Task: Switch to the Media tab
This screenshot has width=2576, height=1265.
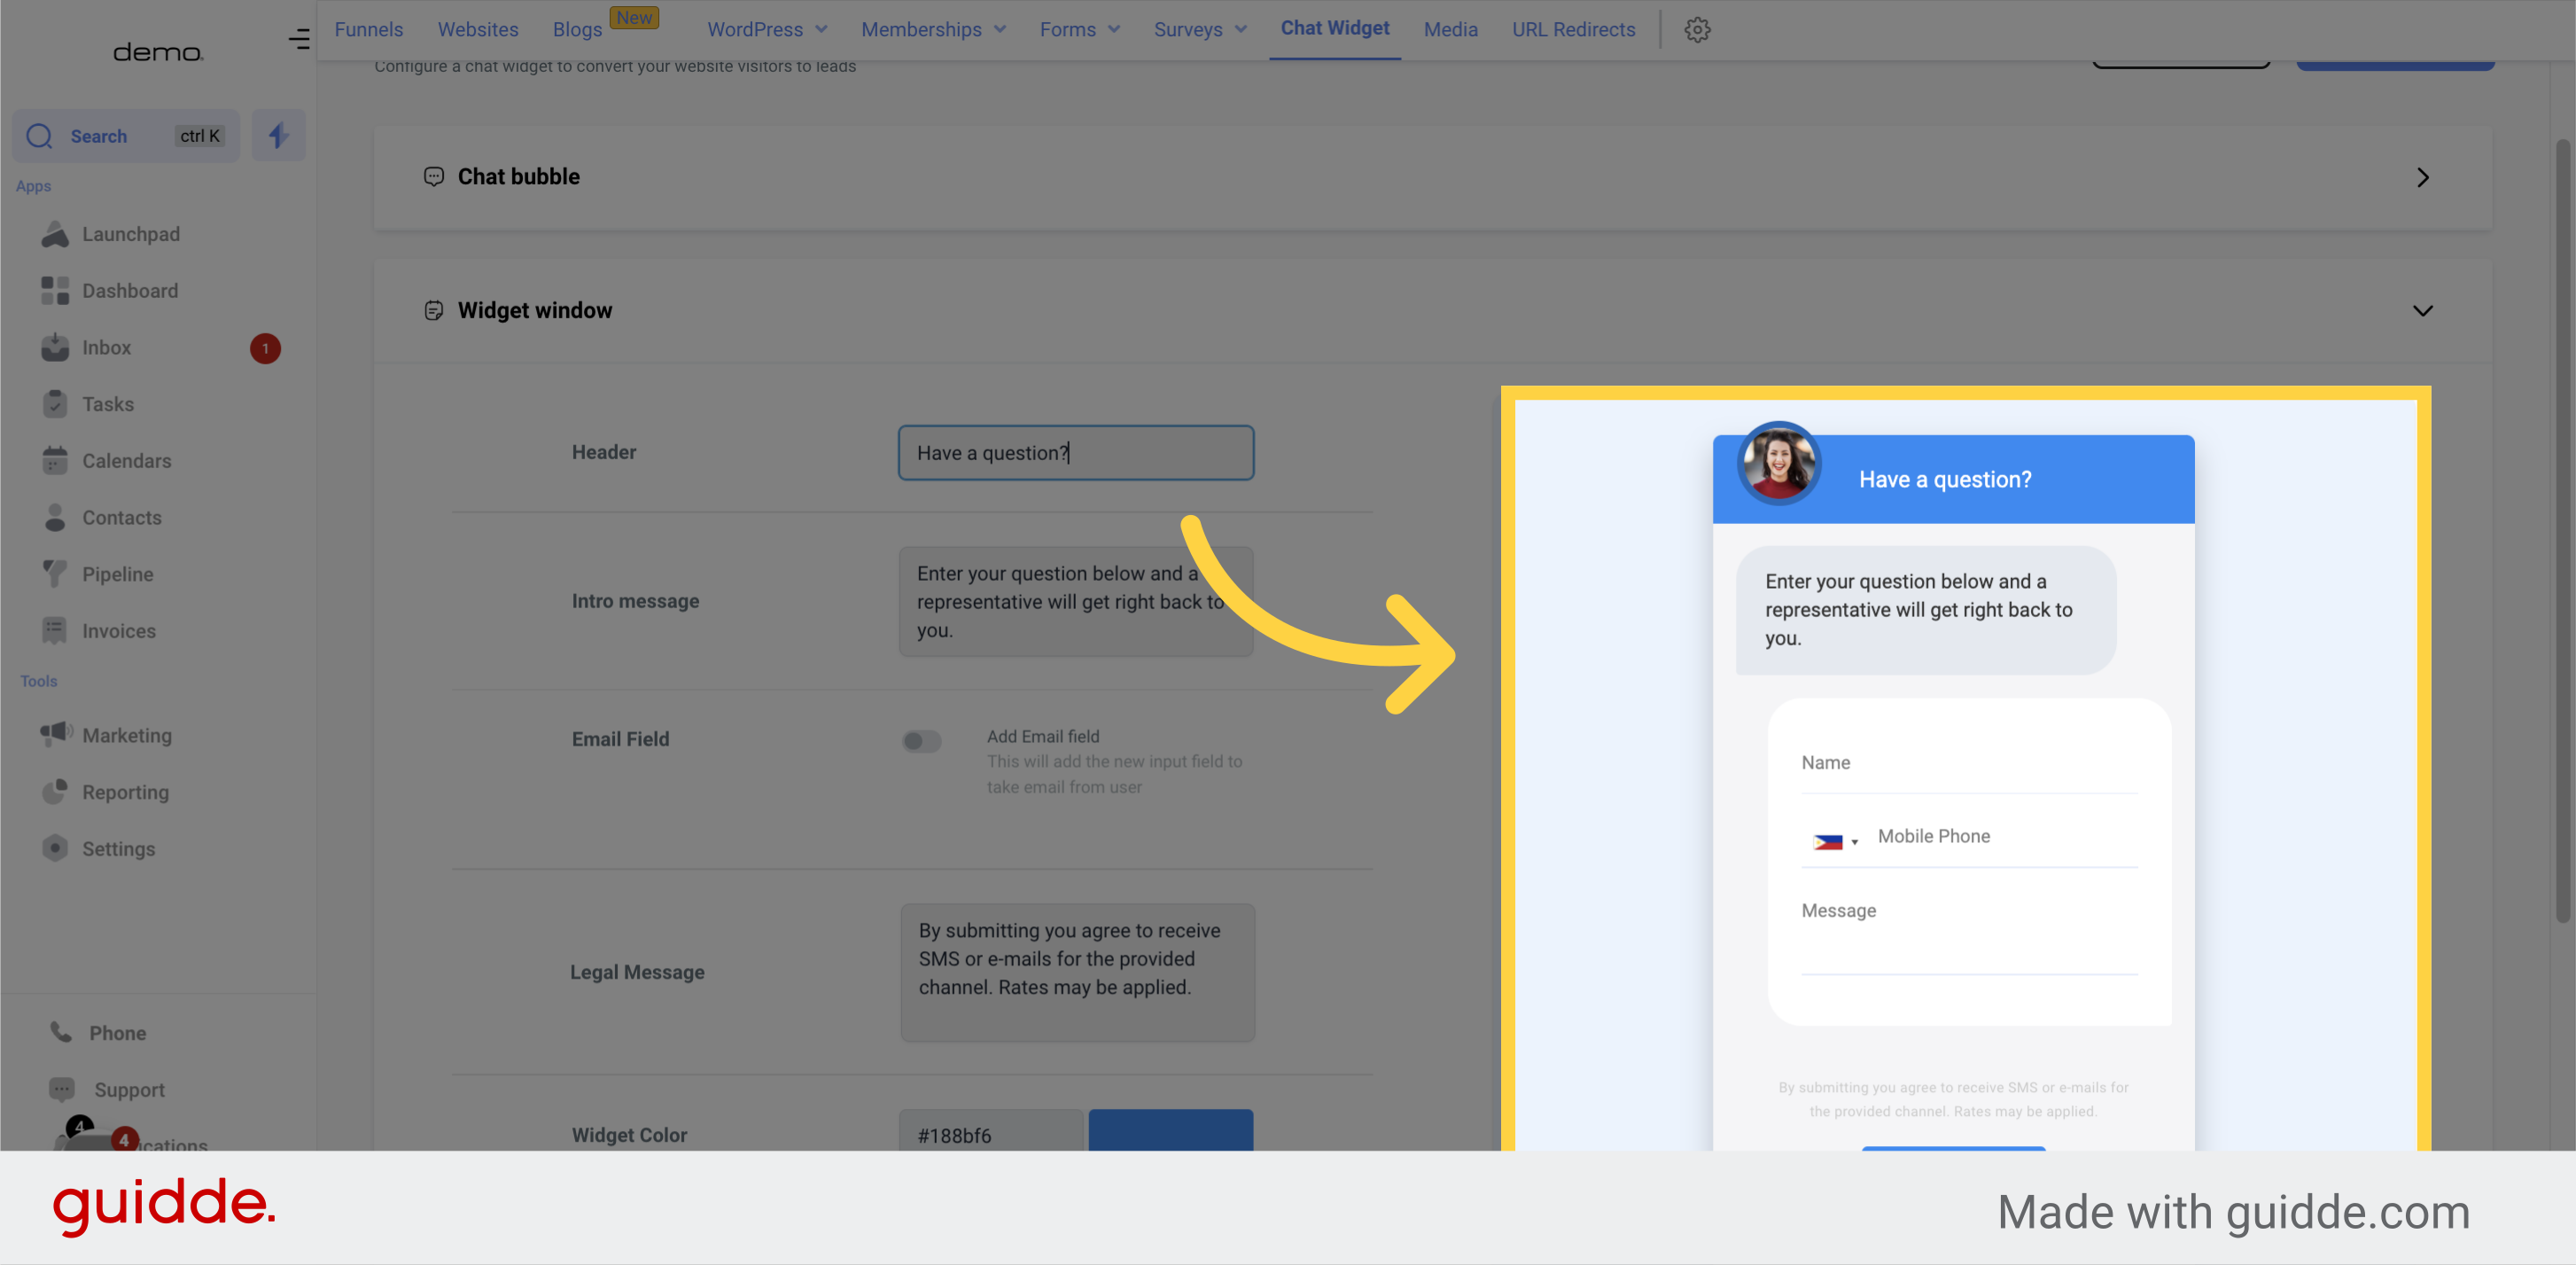Action: [x=1451, y=29]
